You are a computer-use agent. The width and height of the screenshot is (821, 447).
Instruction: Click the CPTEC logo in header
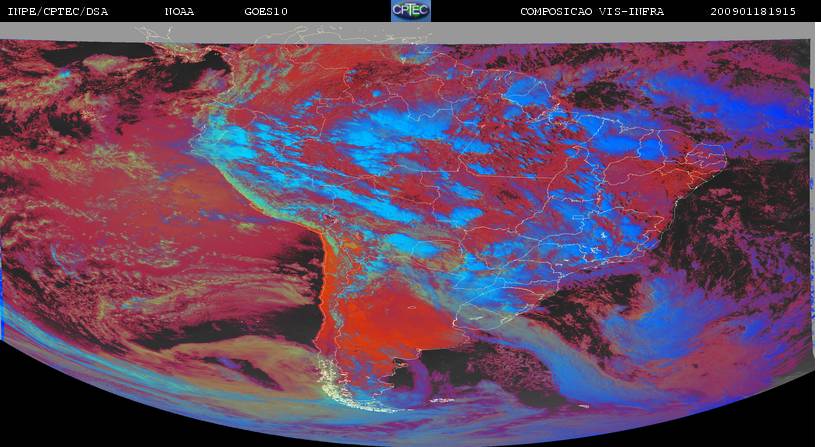click(x=411, y=10)
